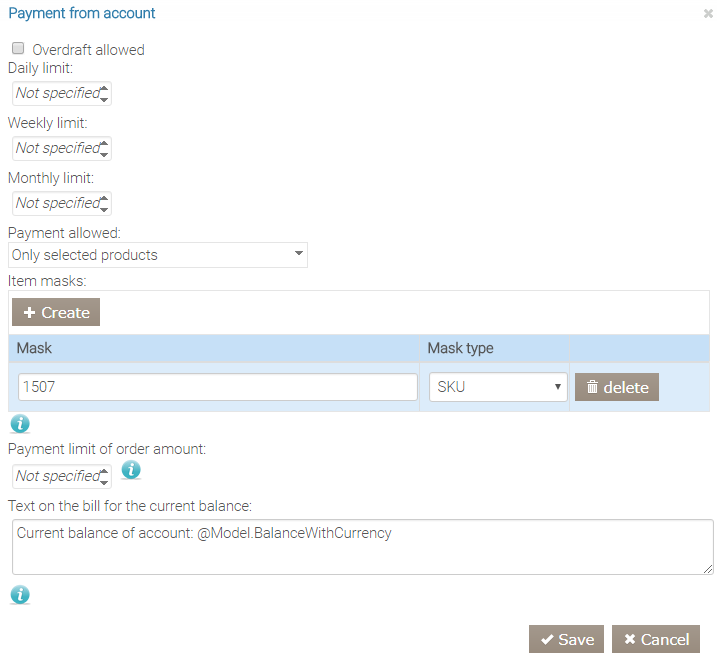
Task: Delete the 1507 mask row
Action: click(x=616, y=387)
